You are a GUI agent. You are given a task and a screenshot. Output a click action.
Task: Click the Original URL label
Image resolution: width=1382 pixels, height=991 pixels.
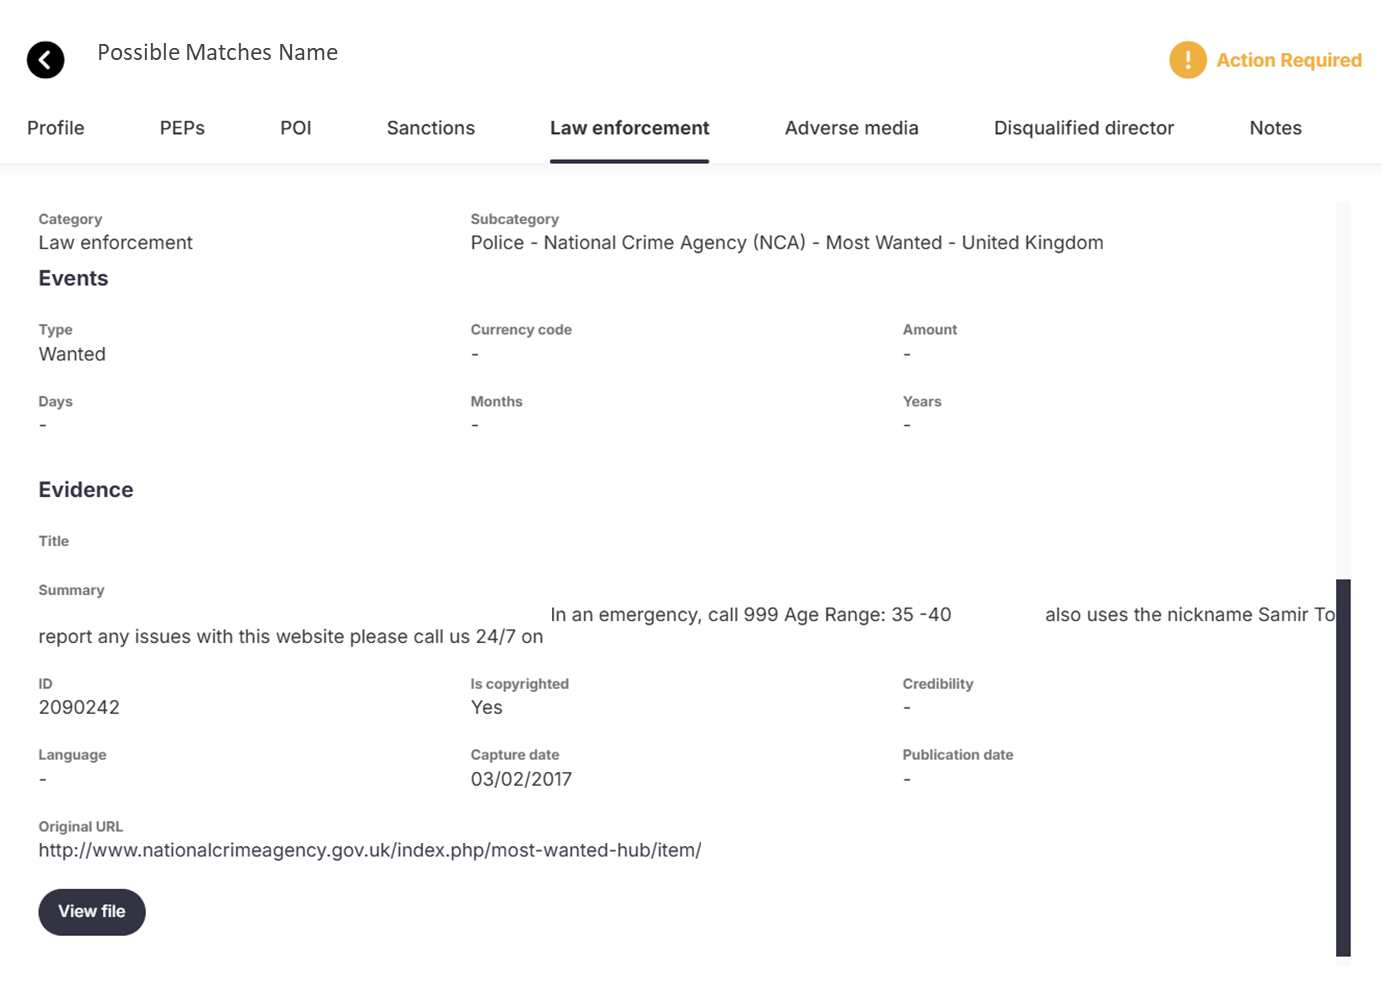(81, 827)
